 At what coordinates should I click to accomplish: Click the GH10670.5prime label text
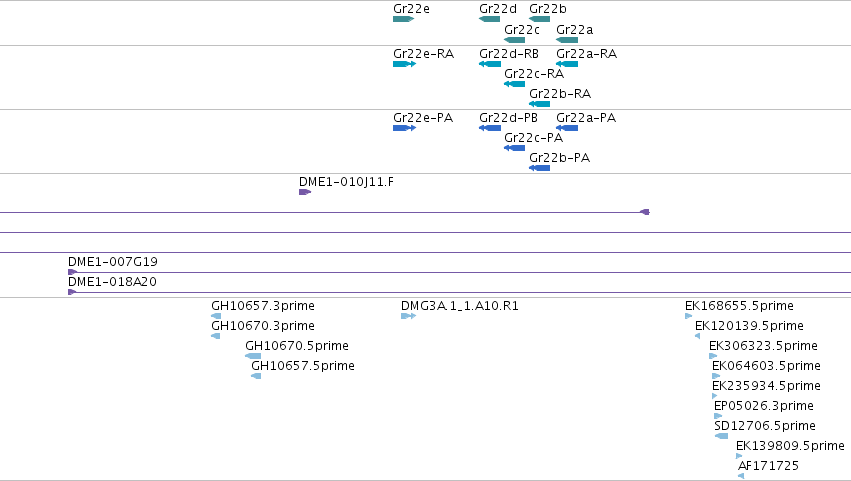point(297,346)
